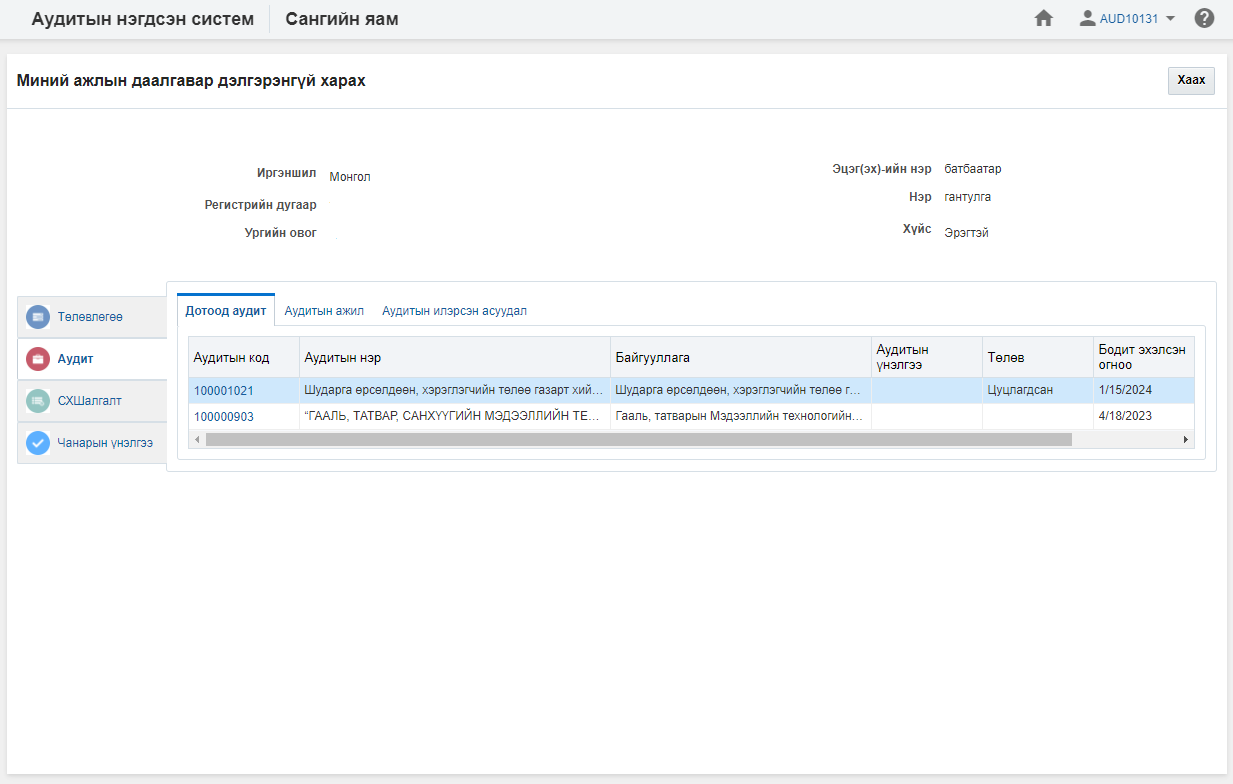
Task: Open the Төлөвлөгөө side tab
Action: 92,317
